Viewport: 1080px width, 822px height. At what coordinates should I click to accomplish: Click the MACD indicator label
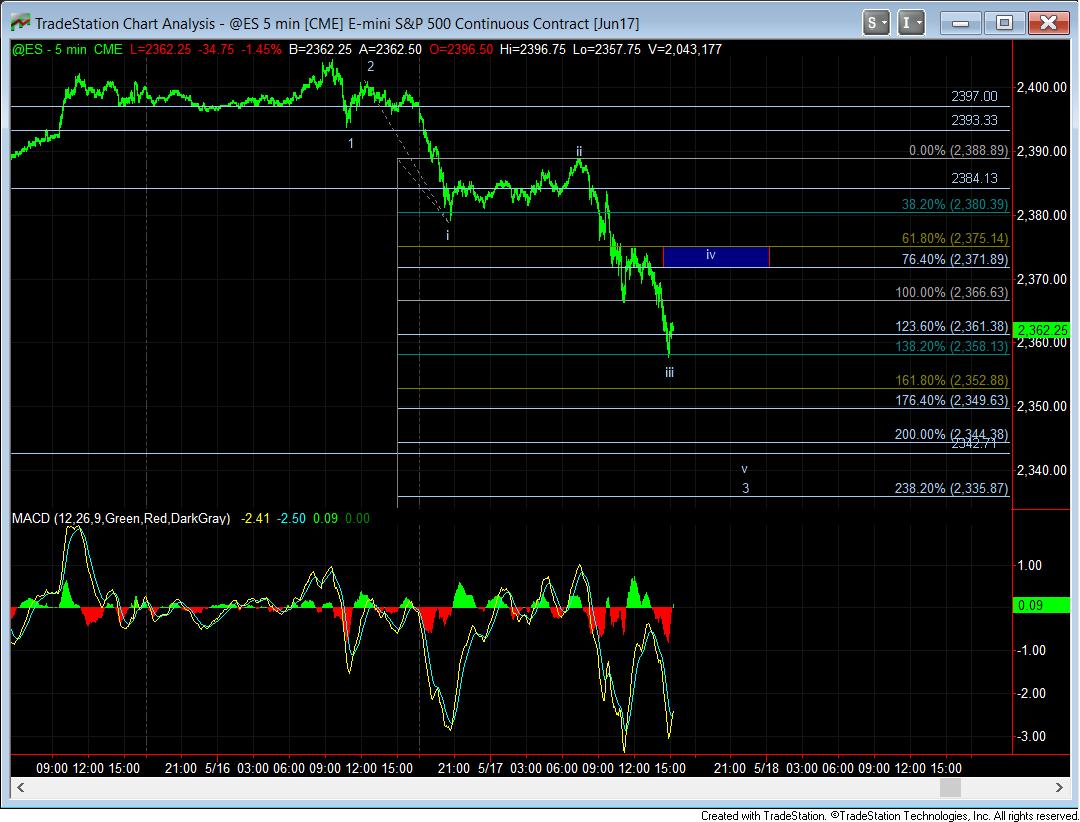click(120, 518)
